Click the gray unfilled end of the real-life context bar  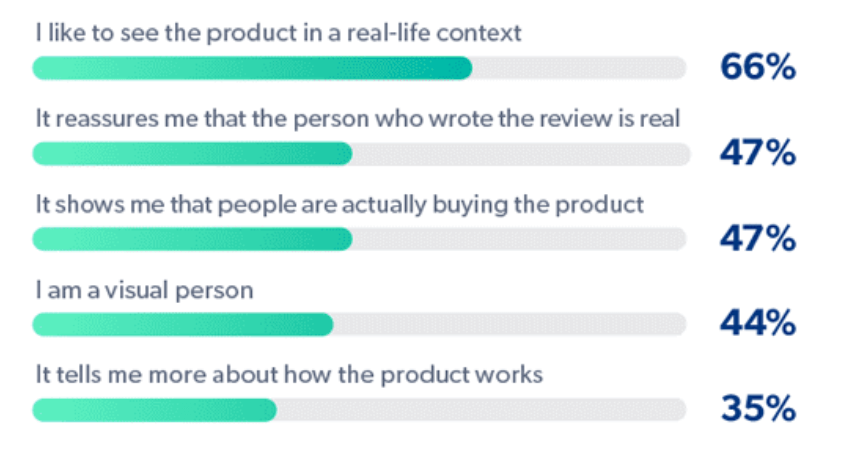(x=580, y=68)
